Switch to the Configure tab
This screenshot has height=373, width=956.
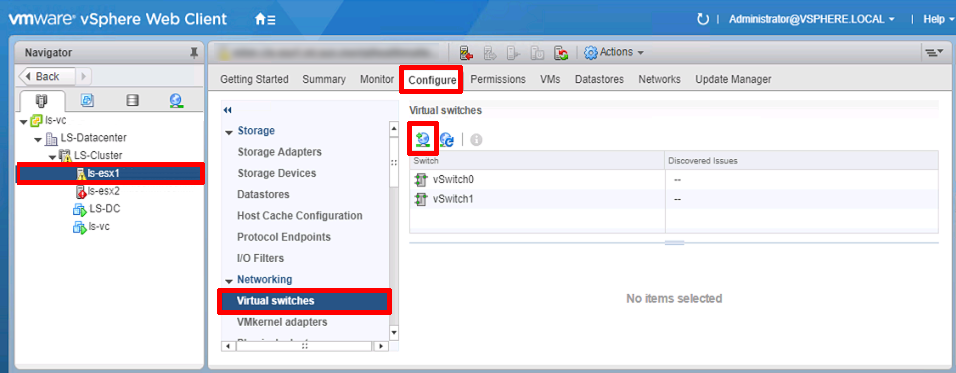click(x=432, y=80)
